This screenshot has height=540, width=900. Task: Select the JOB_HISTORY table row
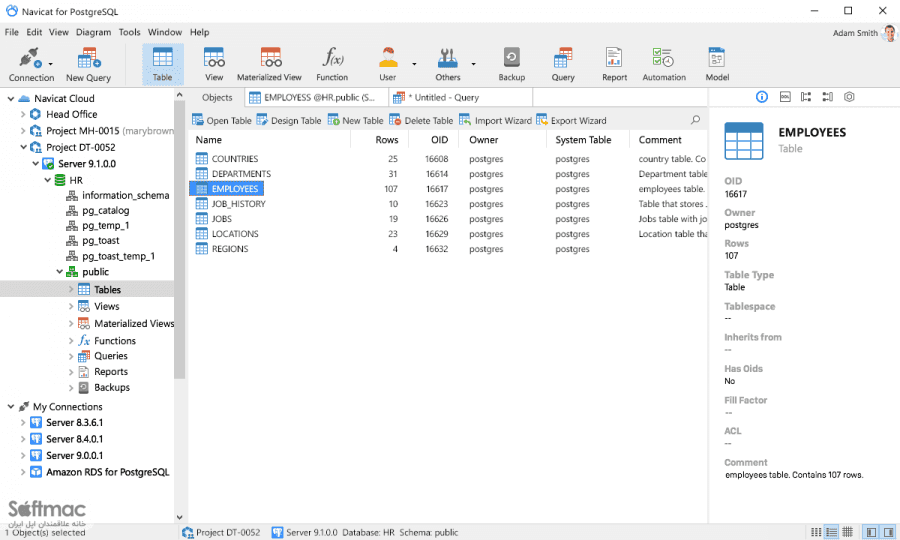(448, 204)
